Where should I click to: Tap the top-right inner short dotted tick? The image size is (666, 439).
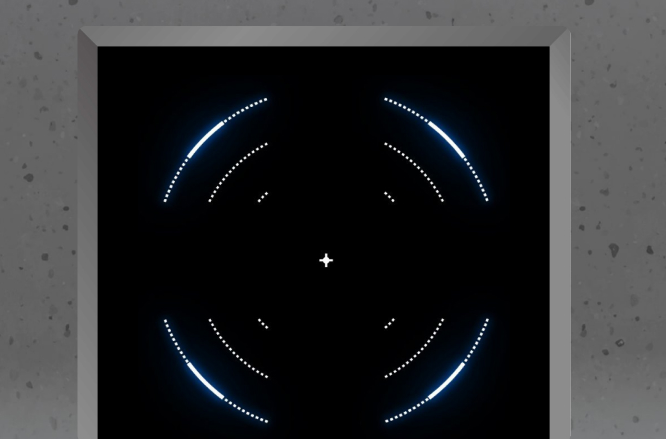pyautogui.click(x=389, y=197)
